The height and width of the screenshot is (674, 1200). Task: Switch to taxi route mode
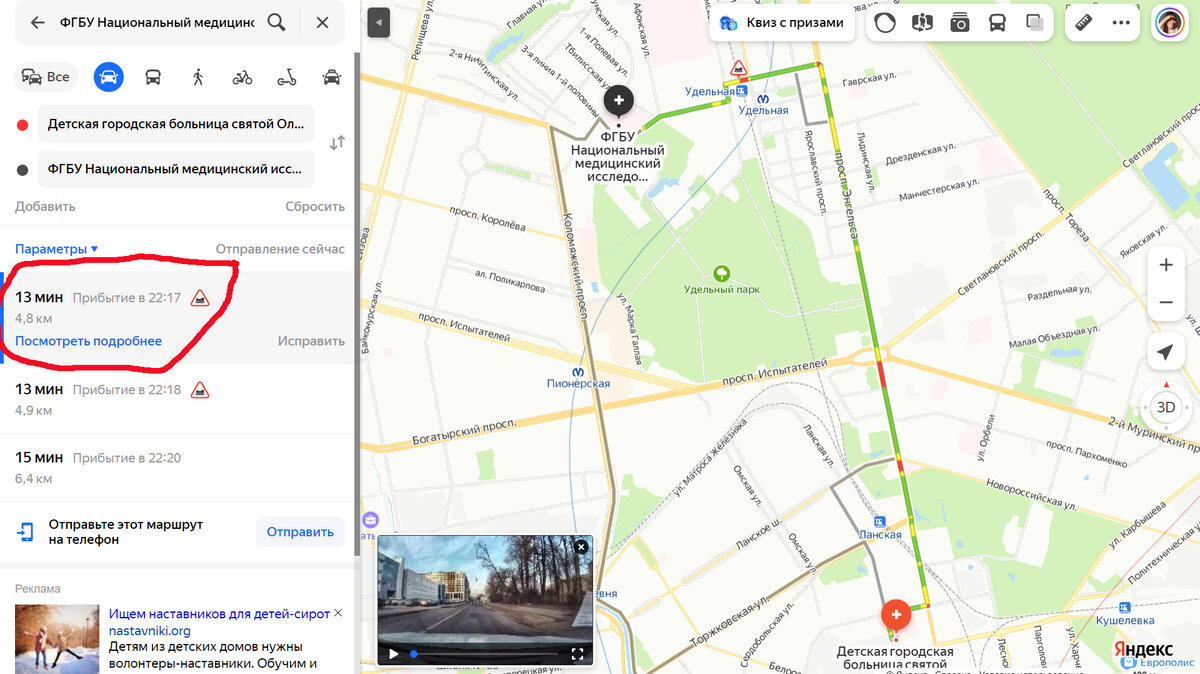pyautogui.click(x=332, y=77)
